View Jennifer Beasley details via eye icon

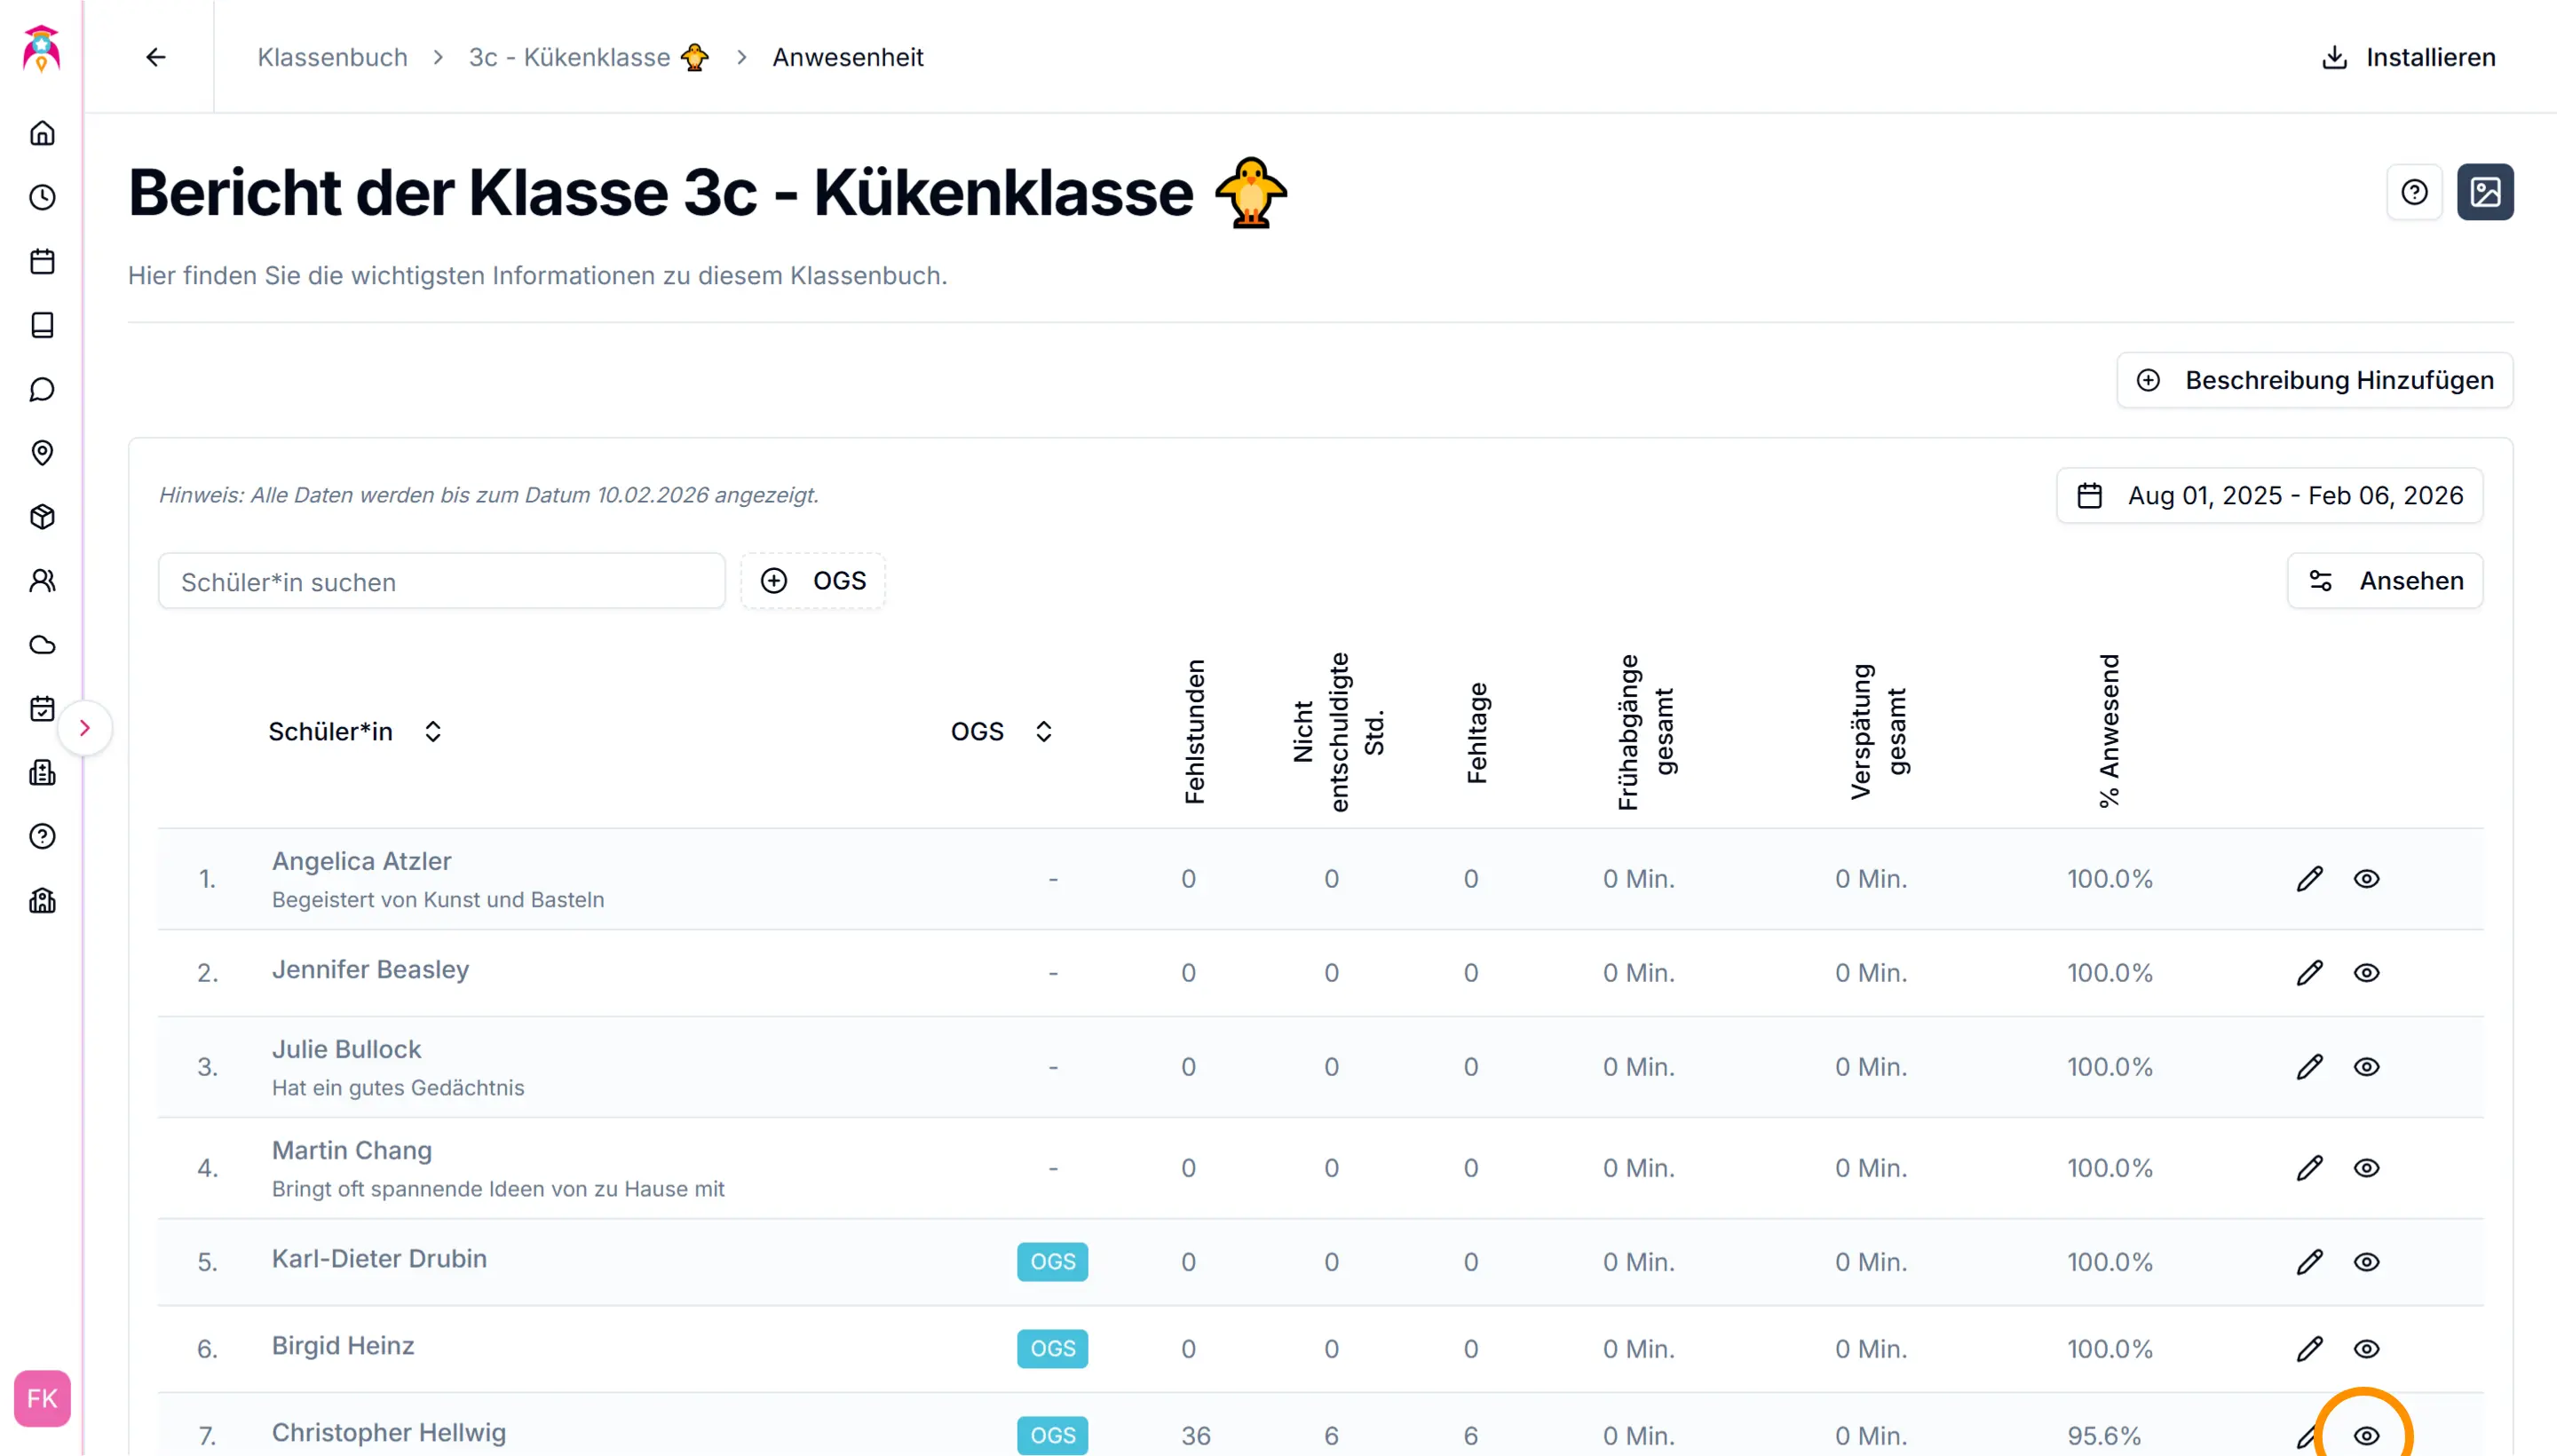click(x=2366, y=973)
